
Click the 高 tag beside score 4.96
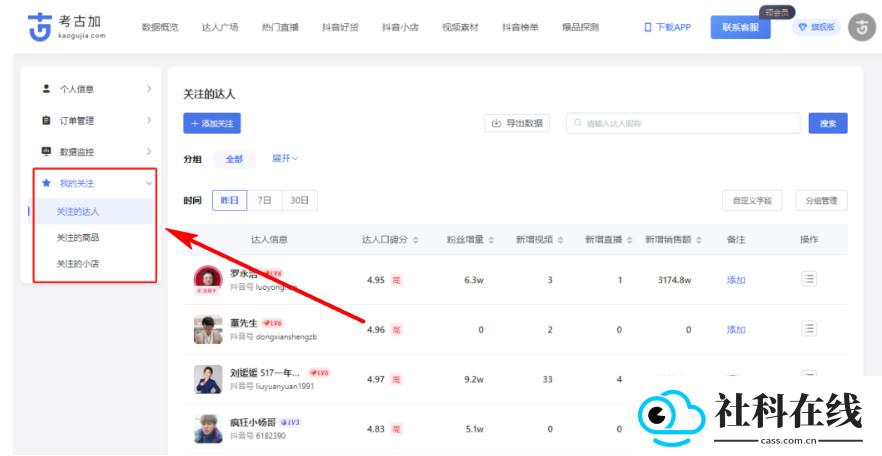tap(397, 330)
